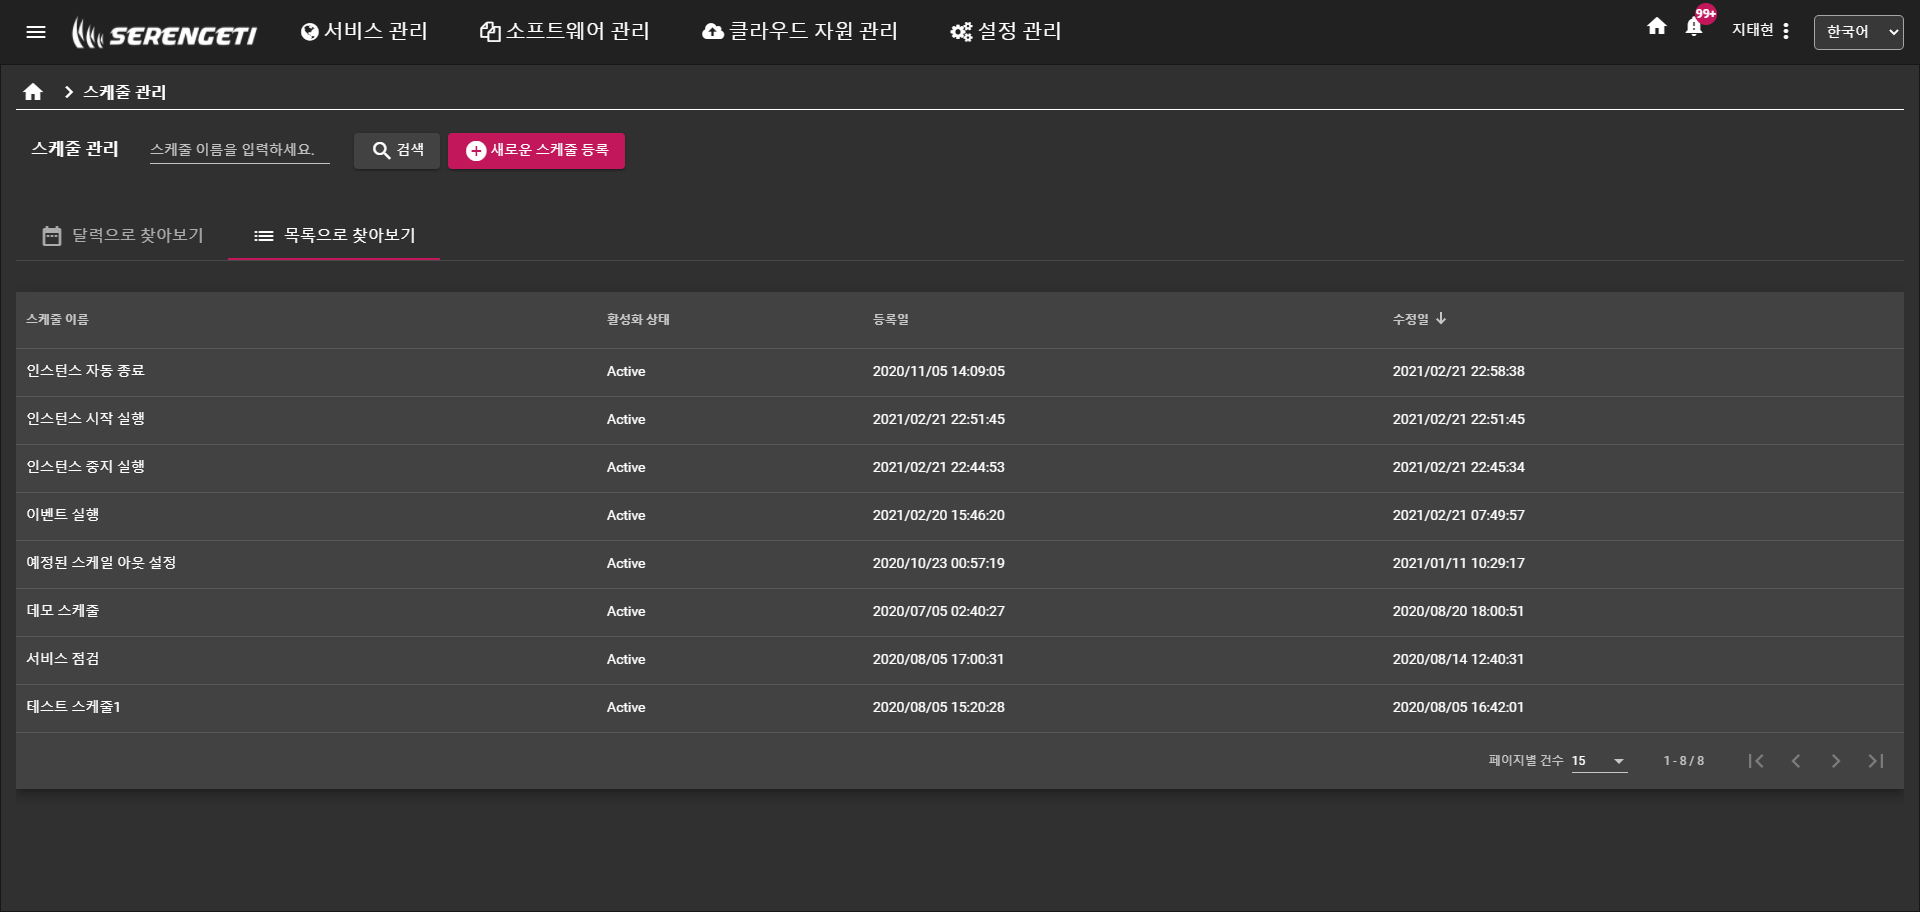Expand the 페이지별 건수 rows-per-page dropdown
Image resolution: width=1920 pixels, height=912 pixels.
(1599, 761)
